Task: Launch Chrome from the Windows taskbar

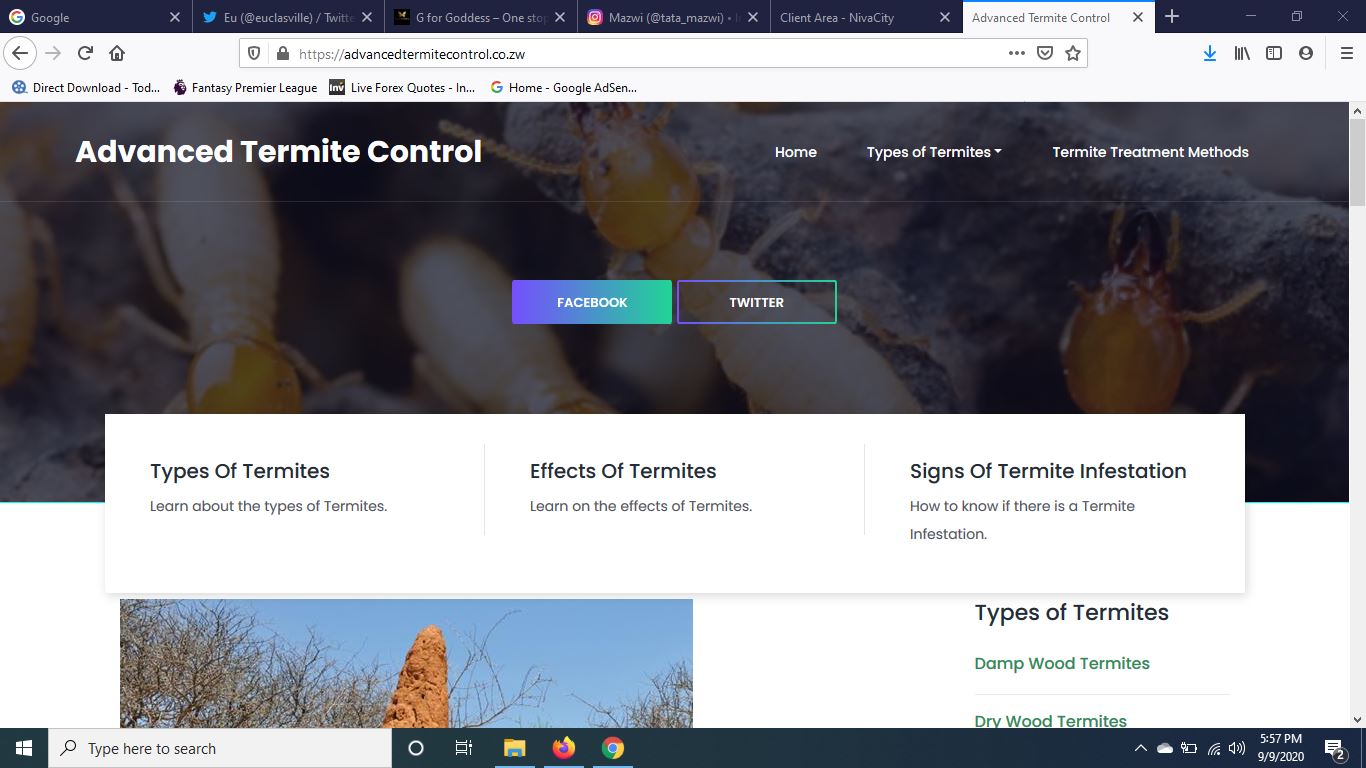Action: tap(613, 748)
